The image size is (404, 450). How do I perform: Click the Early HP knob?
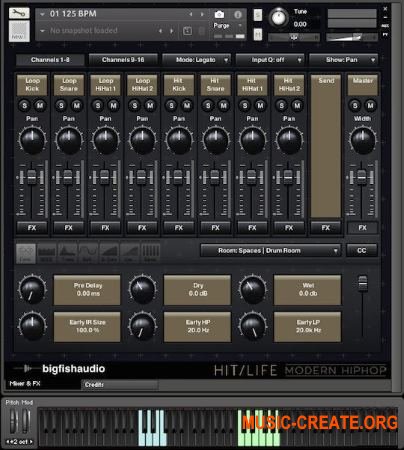[142, 327]
